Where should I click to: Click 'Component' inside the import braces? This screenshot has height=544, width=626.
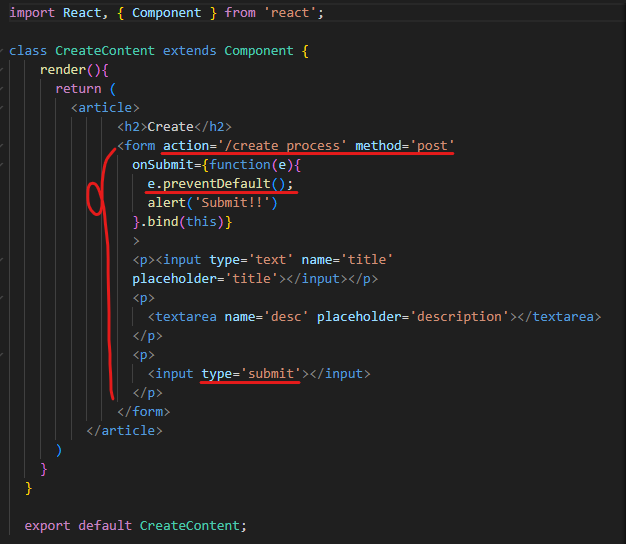coord(166,13)
